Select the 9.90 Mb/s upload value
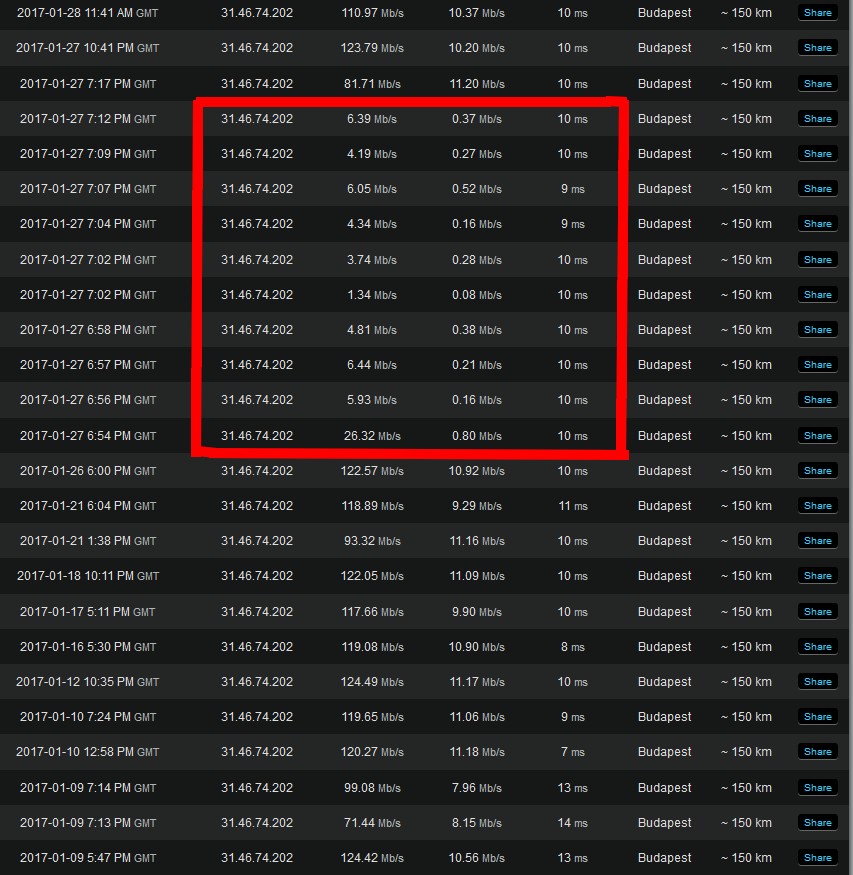 pos(476,612)
